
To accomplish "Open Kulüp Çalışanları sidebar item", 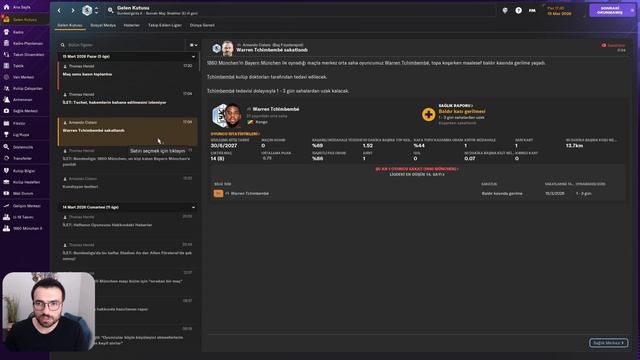I will [27, 88].
